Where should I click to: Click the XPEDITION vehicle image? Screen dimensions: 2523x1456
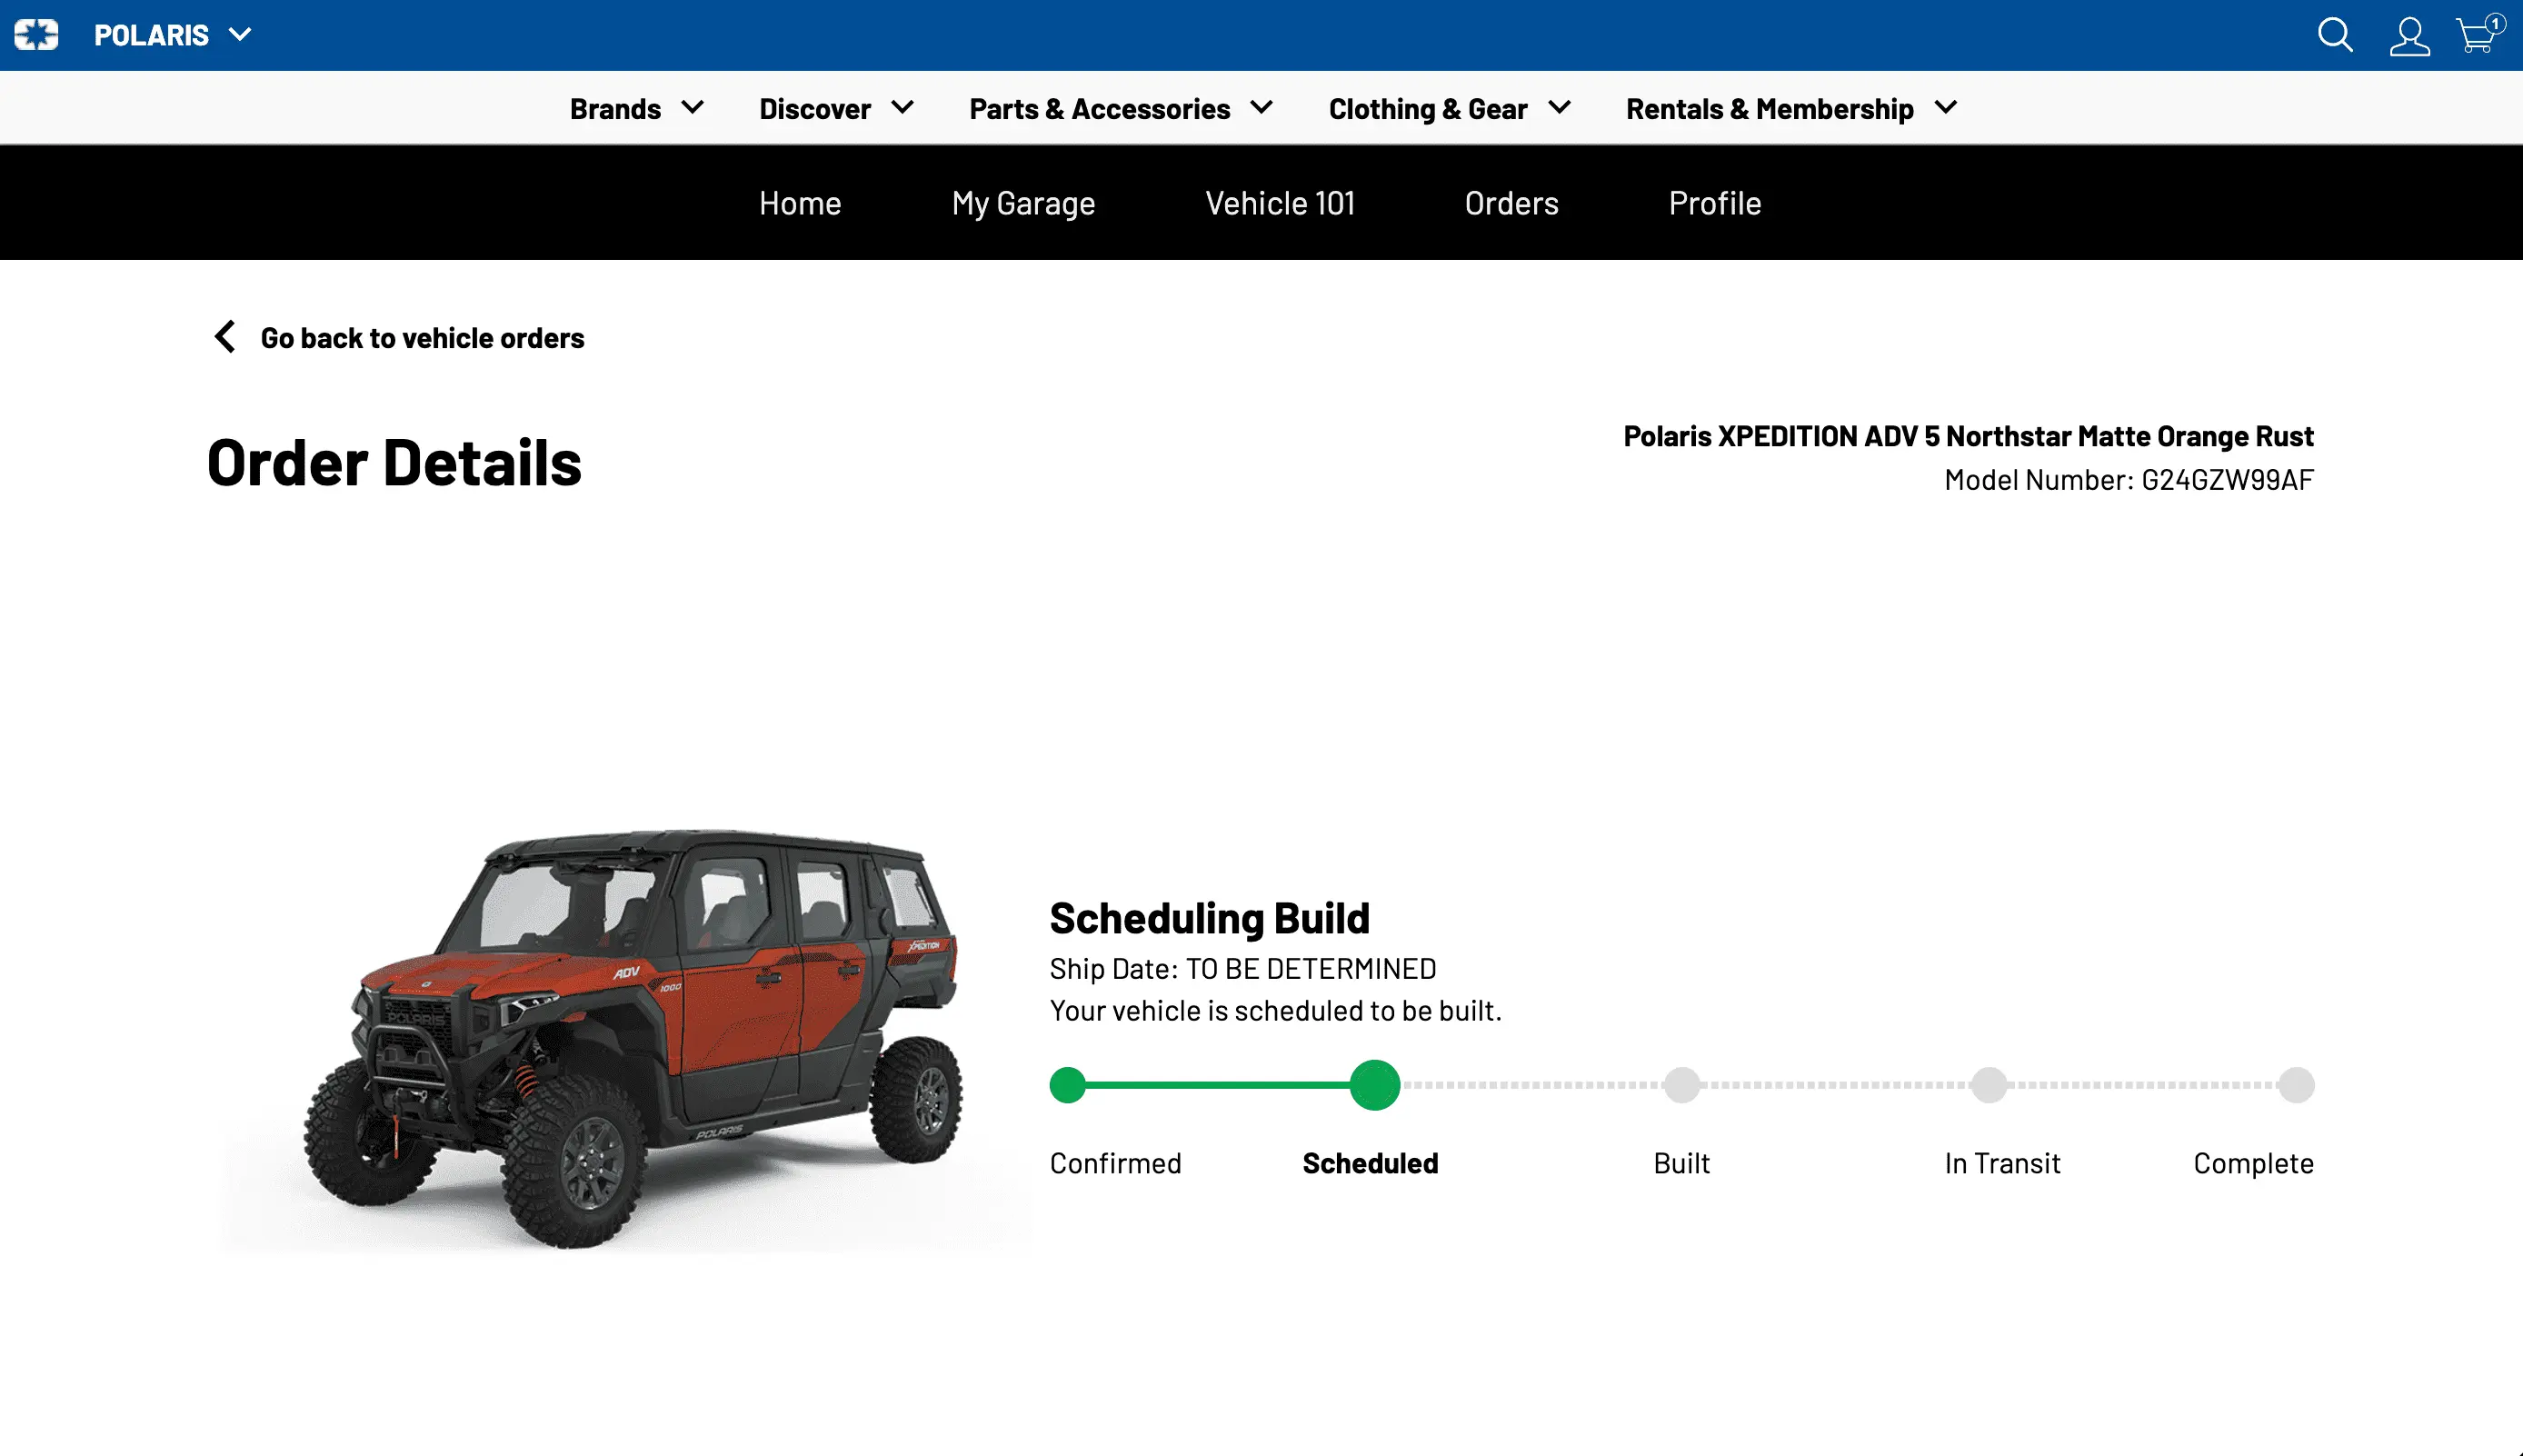632,1035
